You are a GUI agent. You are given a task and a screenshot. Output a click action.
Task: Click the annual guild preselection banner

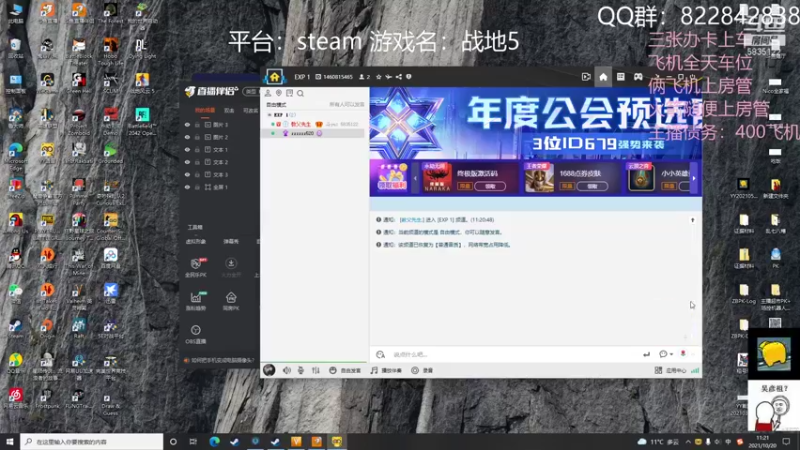pyautogui.click(x=536, y=123)
